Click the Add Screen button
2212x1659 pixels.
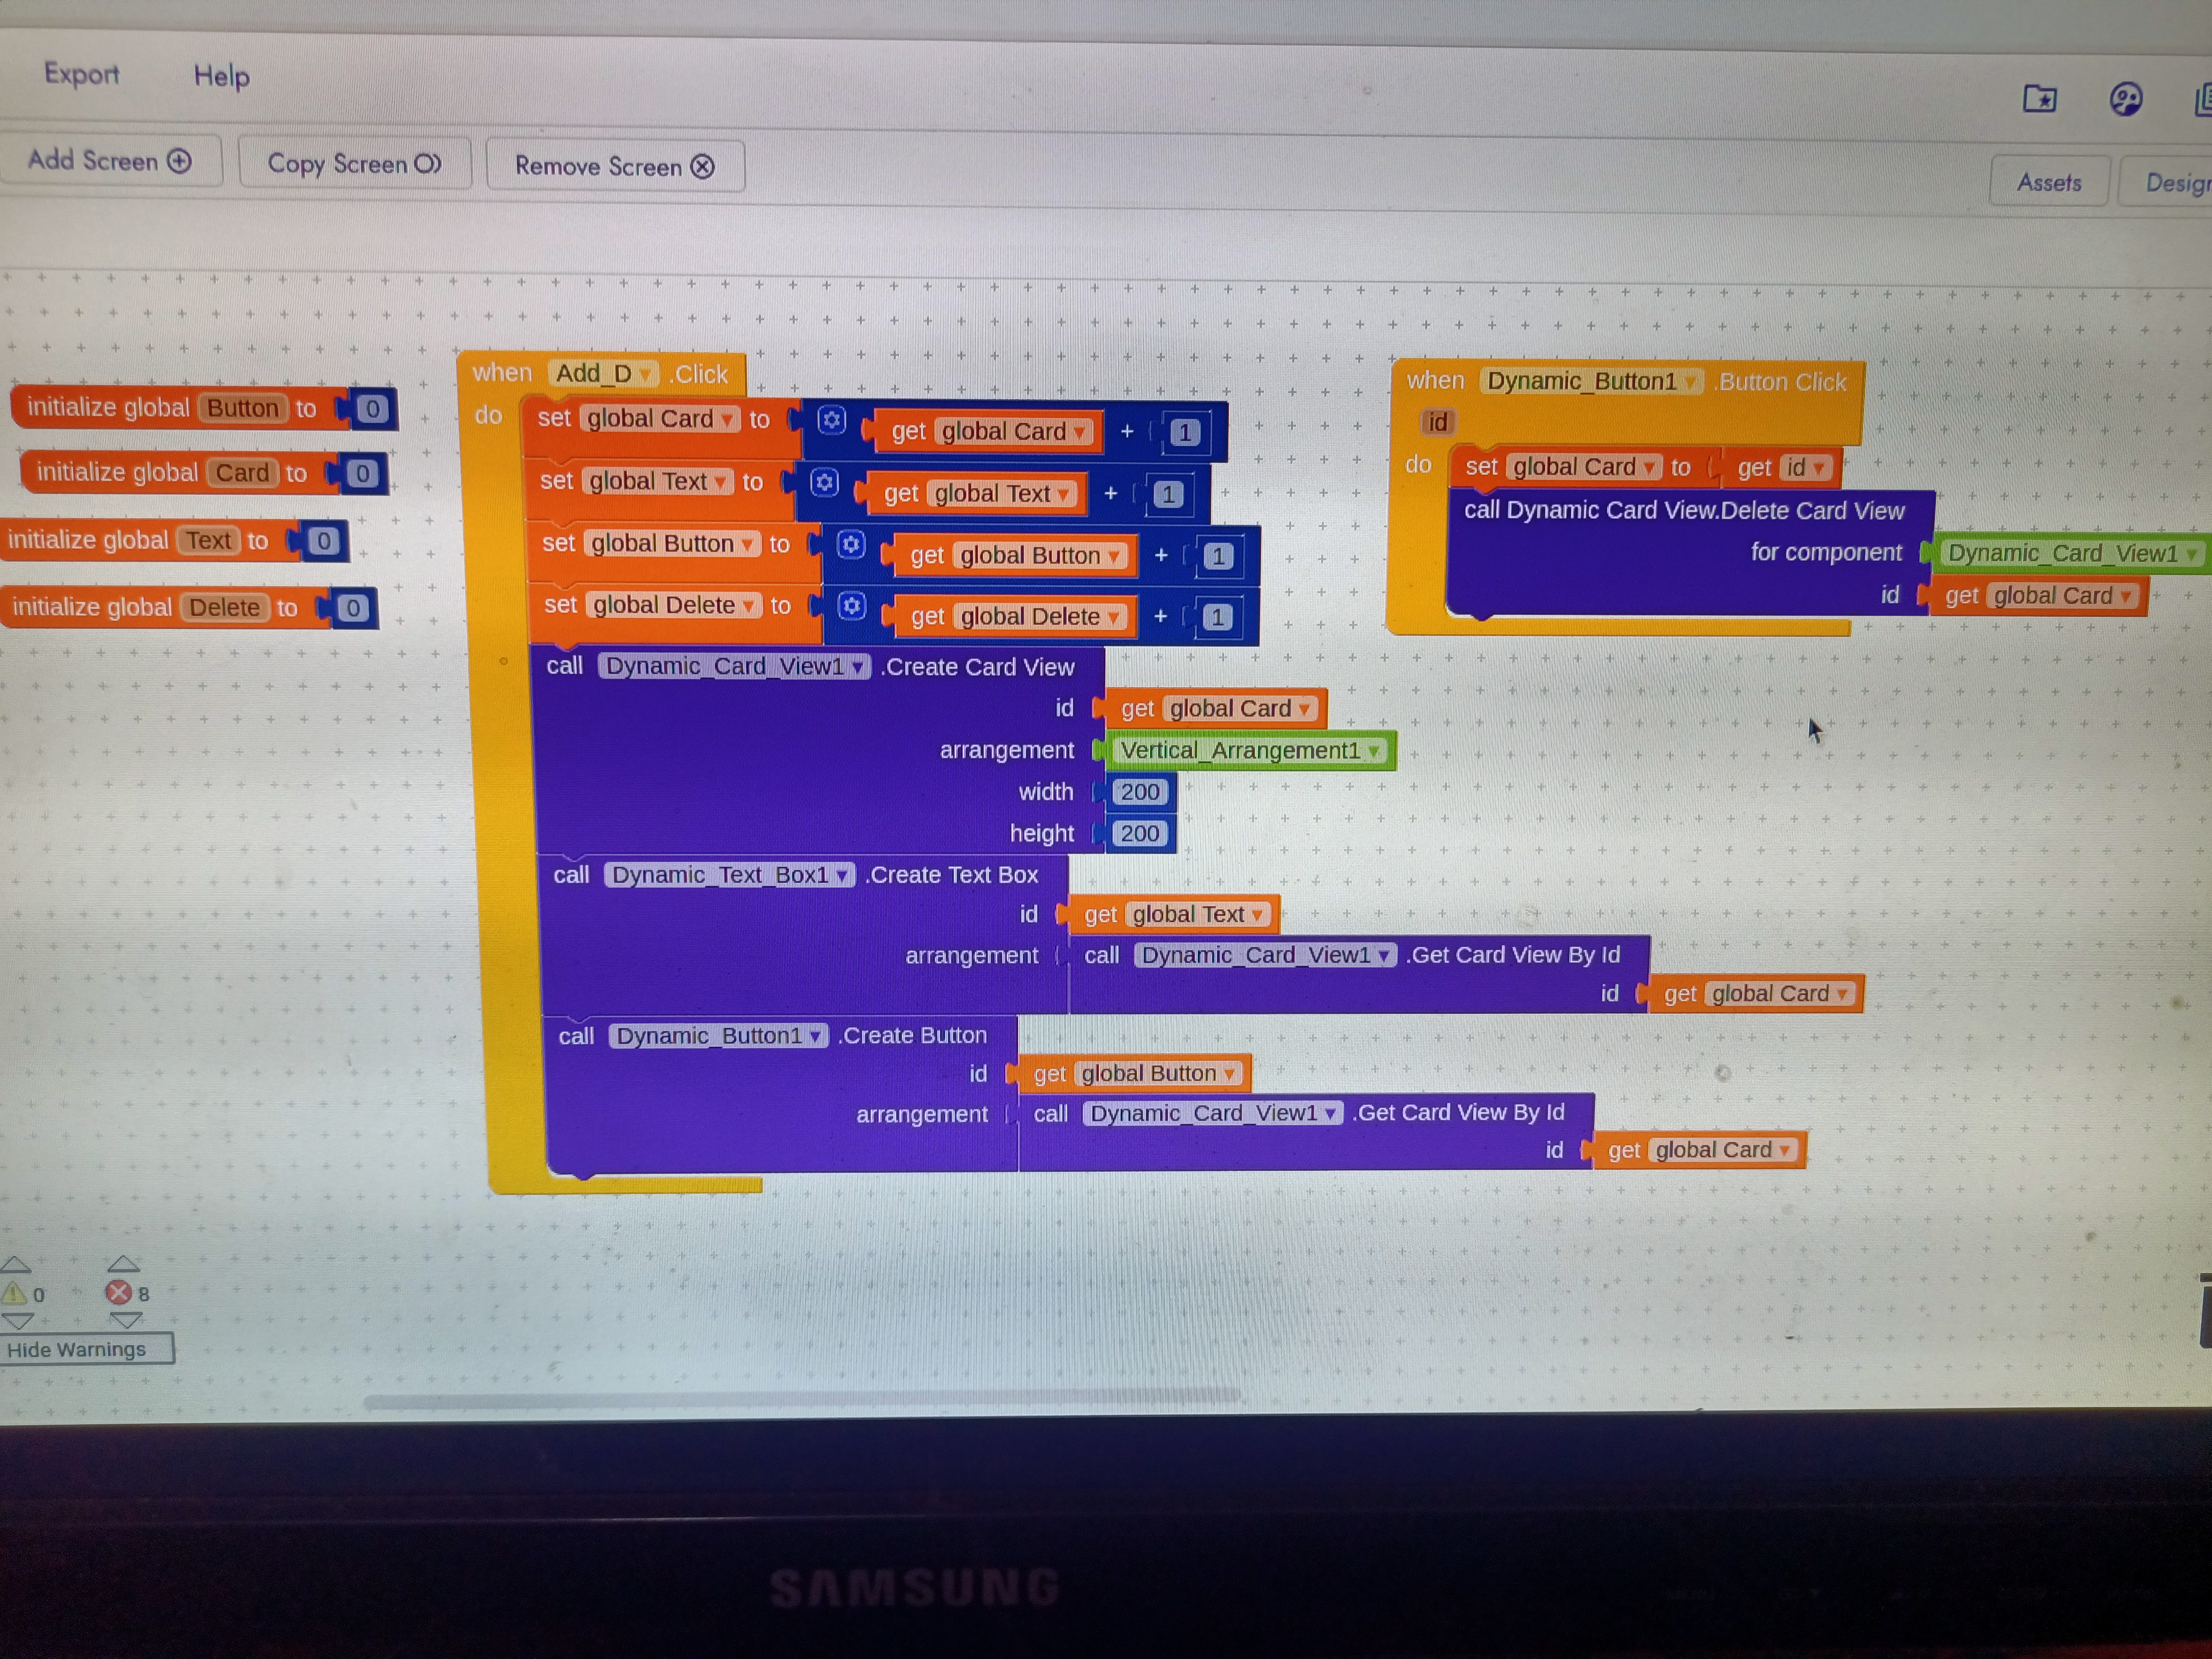109,161
